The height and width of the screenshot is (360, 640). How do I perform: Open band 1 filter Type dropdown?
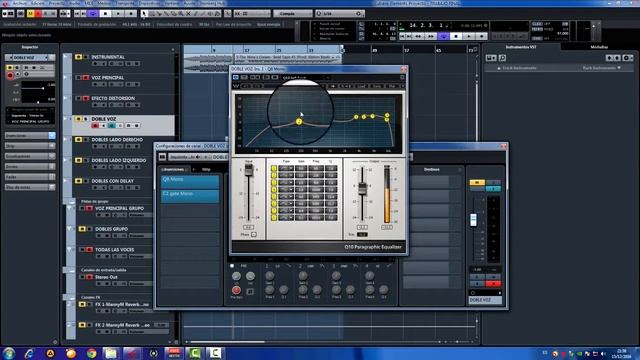click(x=286, y=168)
